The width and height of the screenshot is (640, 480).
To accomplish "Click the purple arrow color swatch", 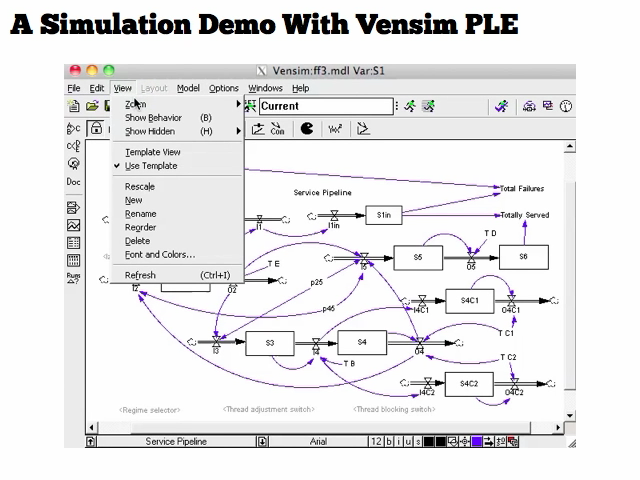I will (x=476, y=442).
